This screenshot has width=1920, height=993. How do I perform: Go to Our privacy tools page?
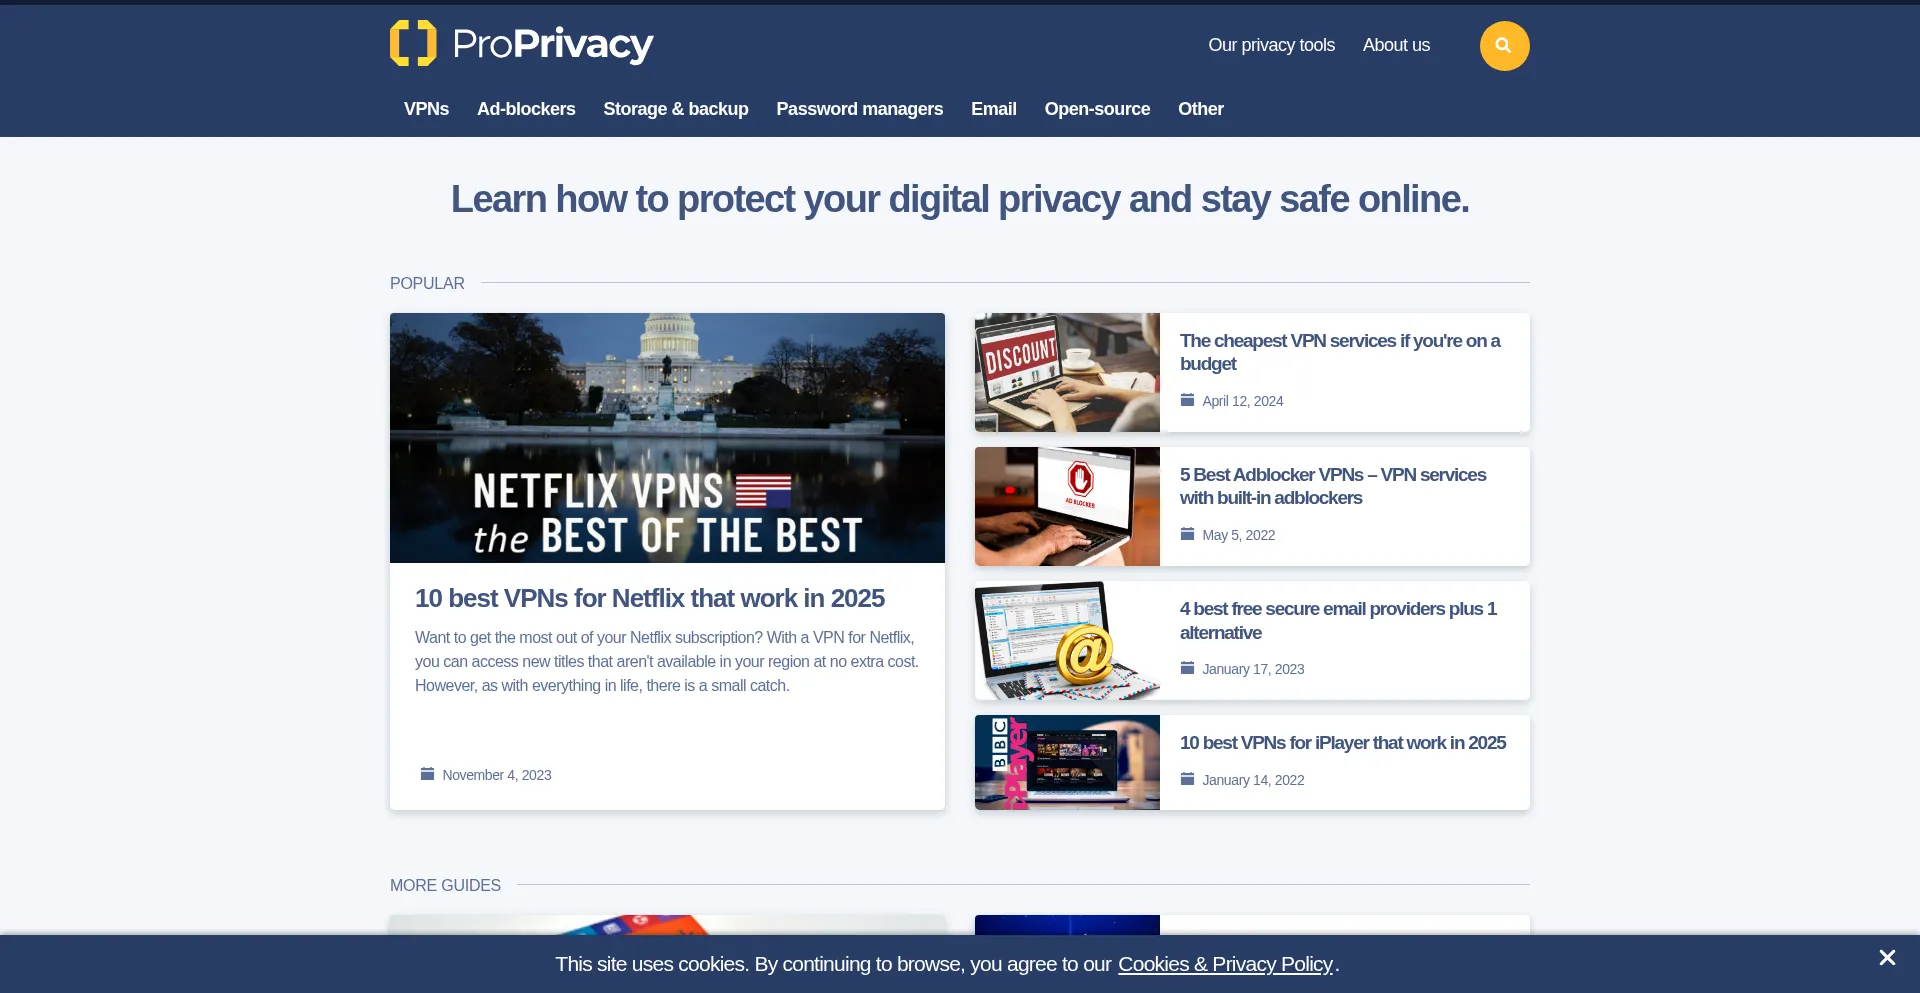pos(1271,45)
